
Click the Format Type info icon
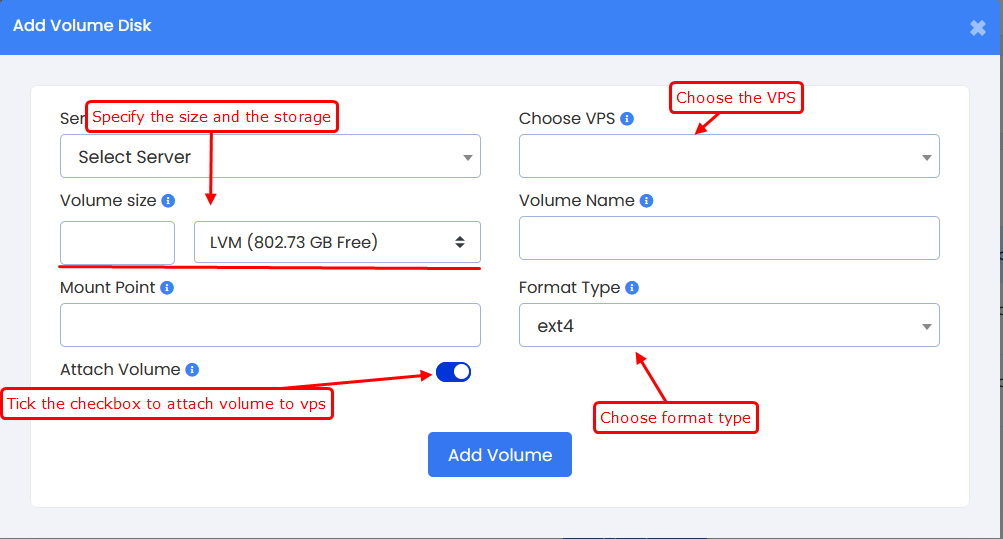coord(632,288)
